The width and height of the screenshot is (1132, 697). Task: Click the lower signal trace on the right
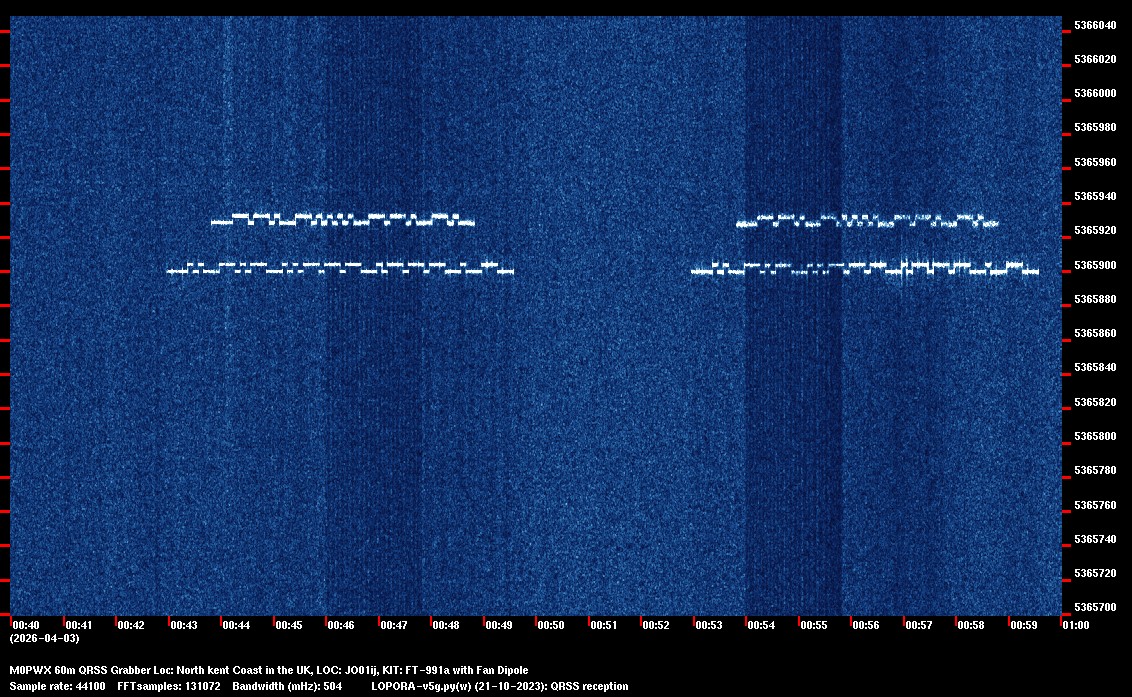[865, 269]
